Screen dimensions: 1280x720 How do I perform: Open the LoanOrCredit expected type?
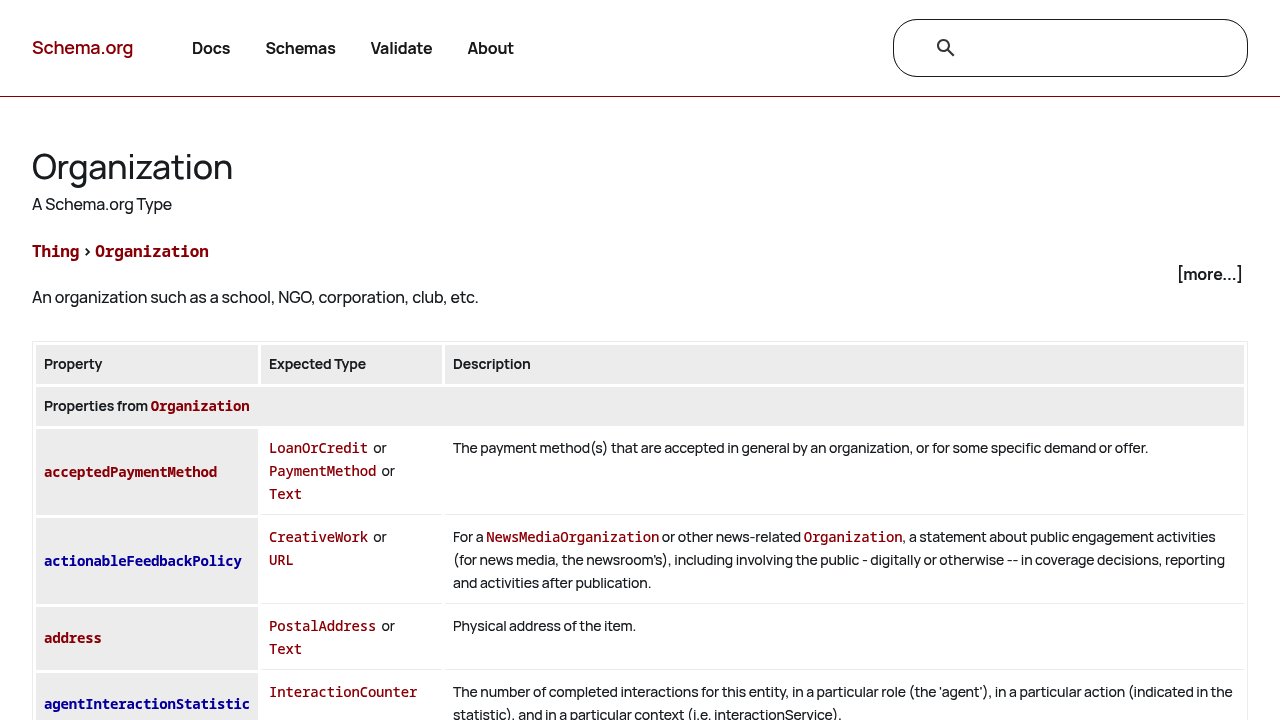[318, 448]
